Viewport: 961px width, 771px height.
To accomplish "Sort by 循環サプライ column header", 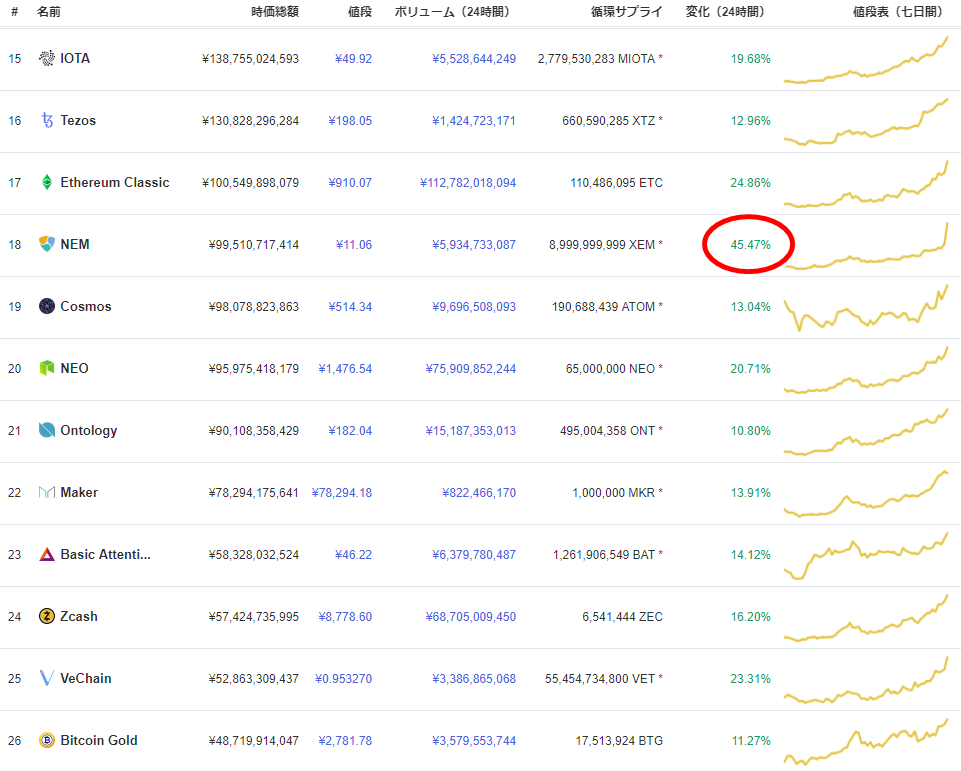I will tap(626, 12).
